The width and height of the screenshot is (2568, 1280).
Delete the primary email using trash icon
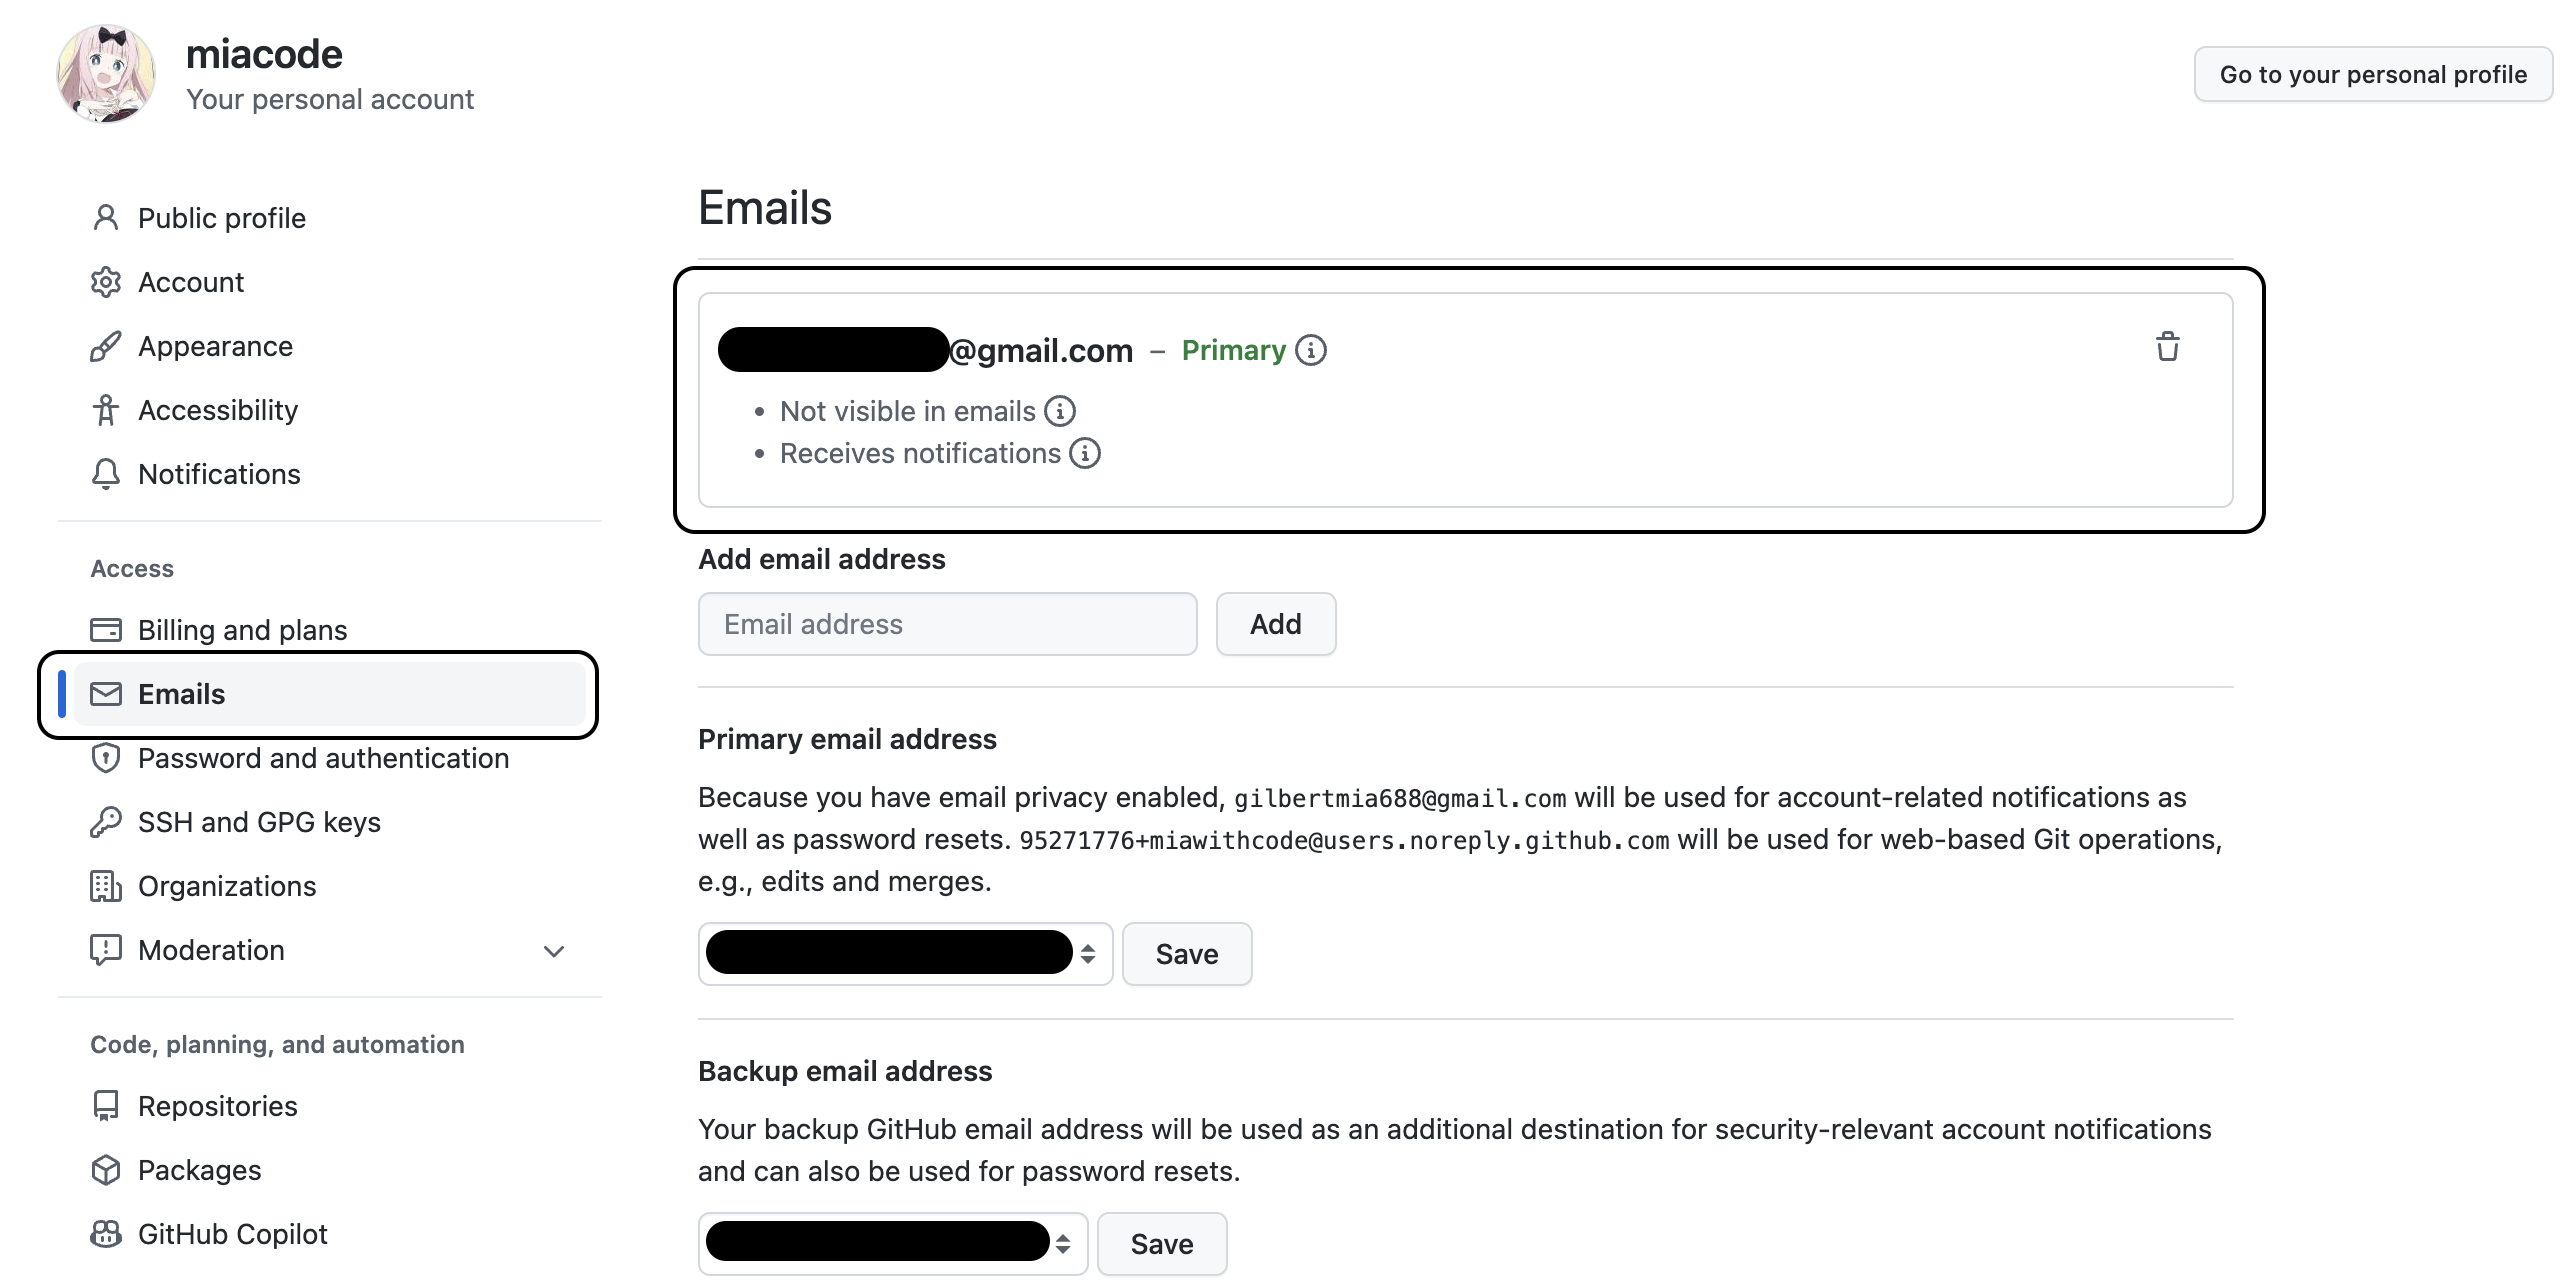pos(2167,347)
